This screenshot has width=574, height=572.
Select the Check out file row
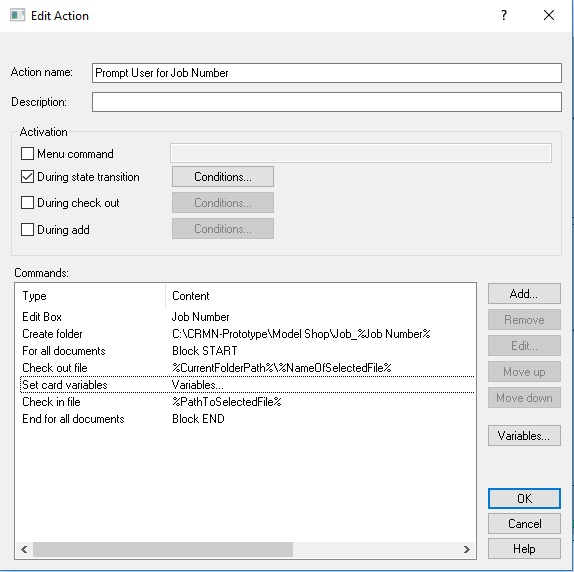247,368
